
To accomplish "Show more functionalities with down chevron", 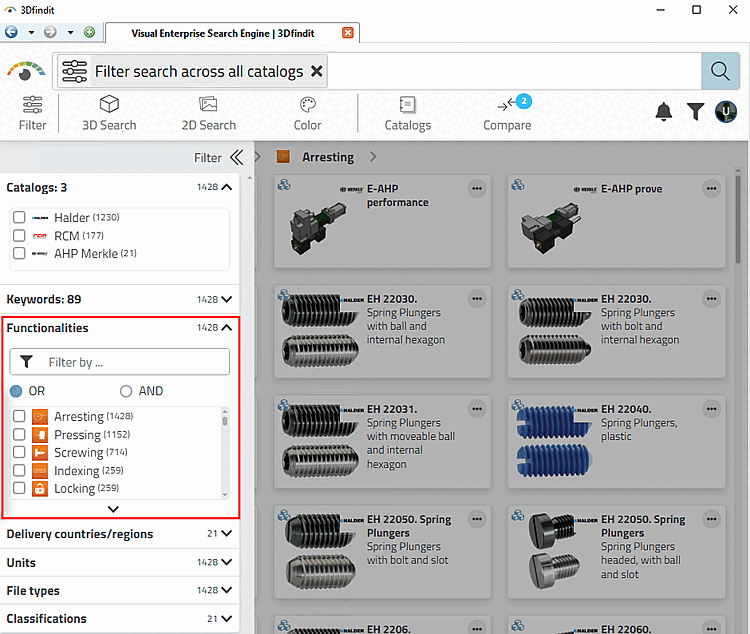I will 113,508.
